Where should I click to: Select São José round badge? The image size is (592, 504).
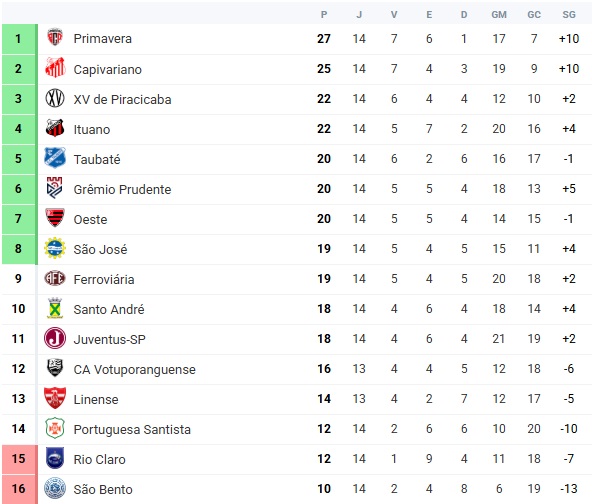click(x=55, y=248)
